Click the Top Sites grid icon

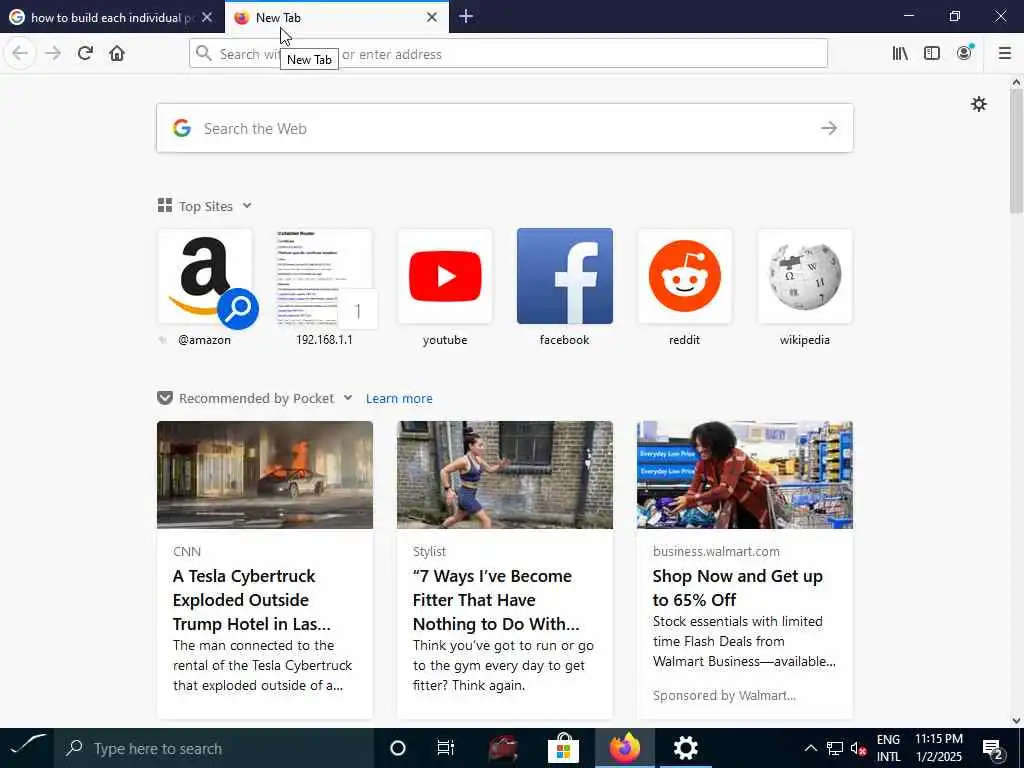pos(165,206)
